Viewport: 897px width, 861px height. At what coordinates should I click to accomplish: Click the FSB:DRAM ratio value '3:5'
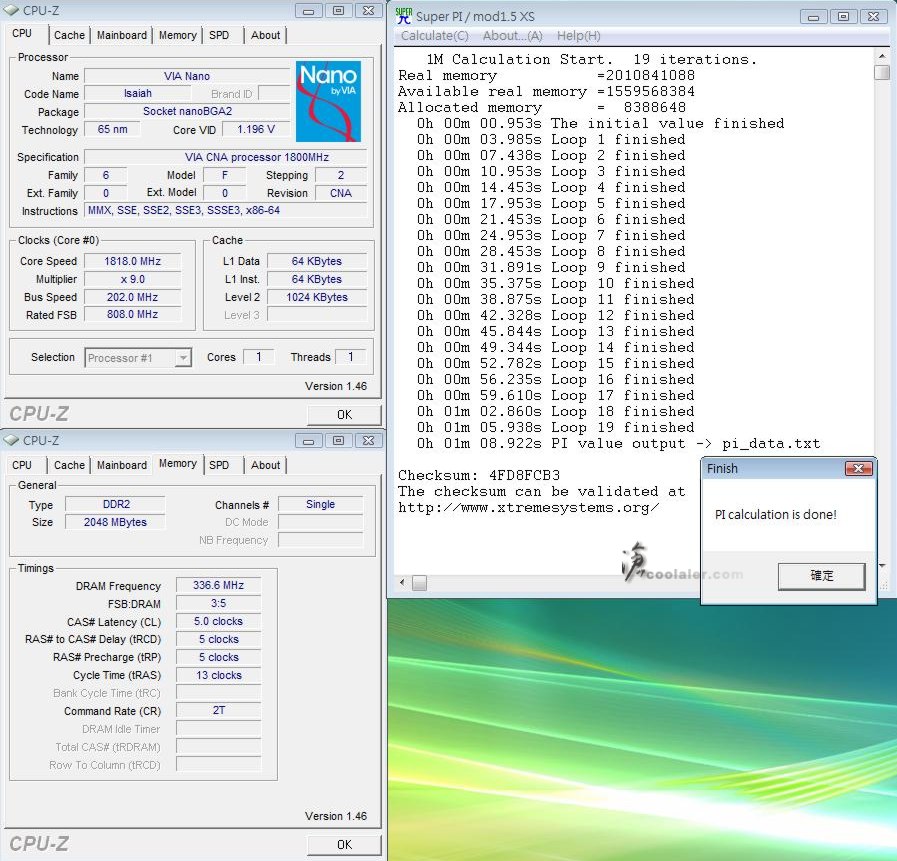pyautogui.click(x=219, y=603)
